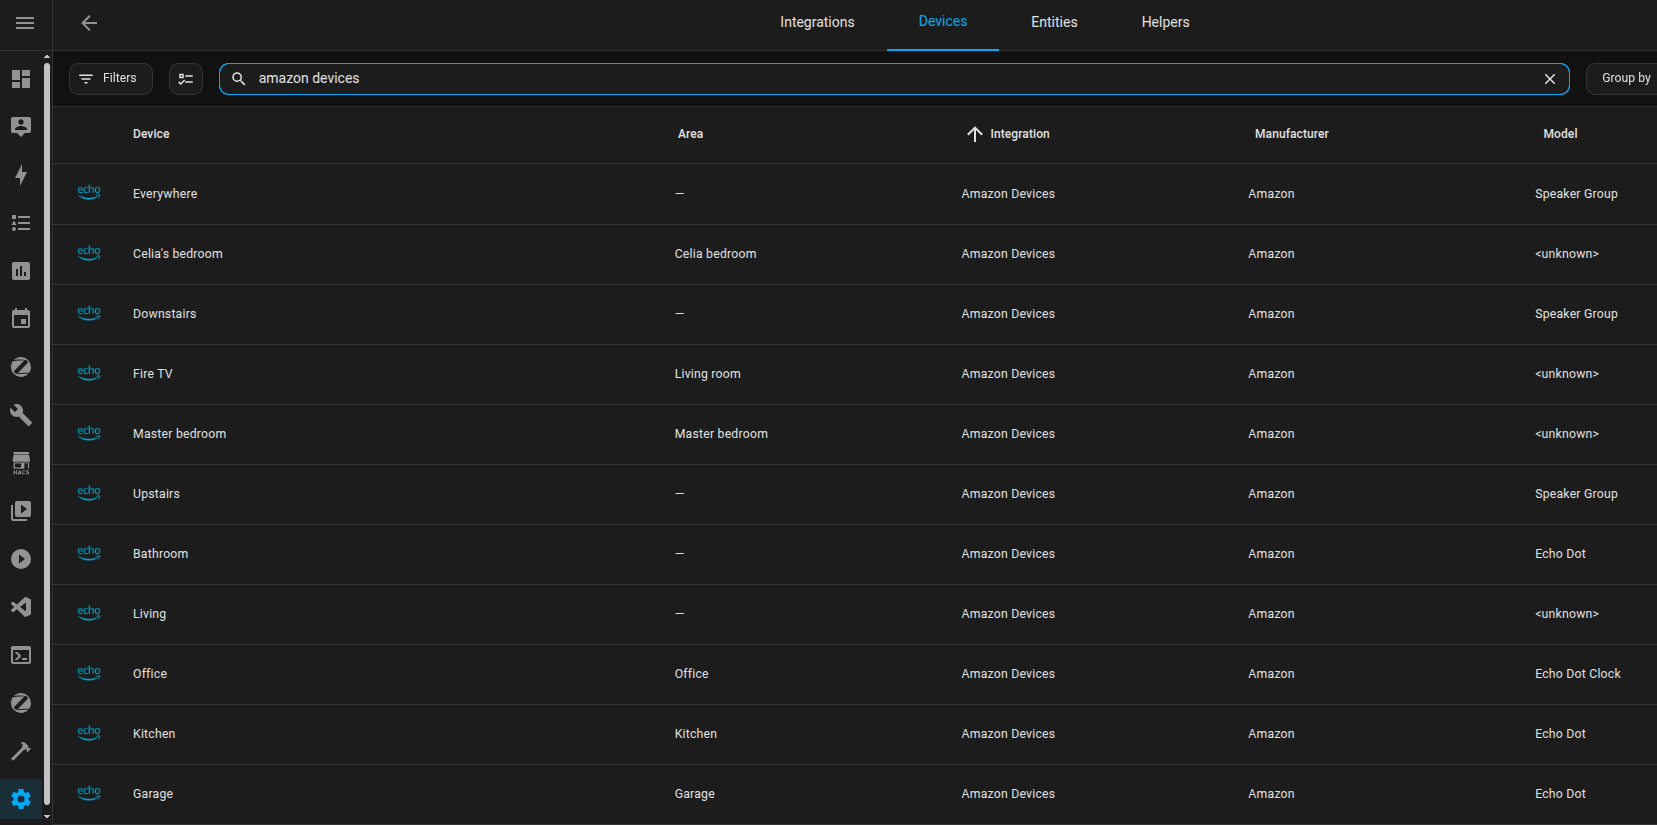Open the Developer tools hammer sidebar icon

point(21,751)
